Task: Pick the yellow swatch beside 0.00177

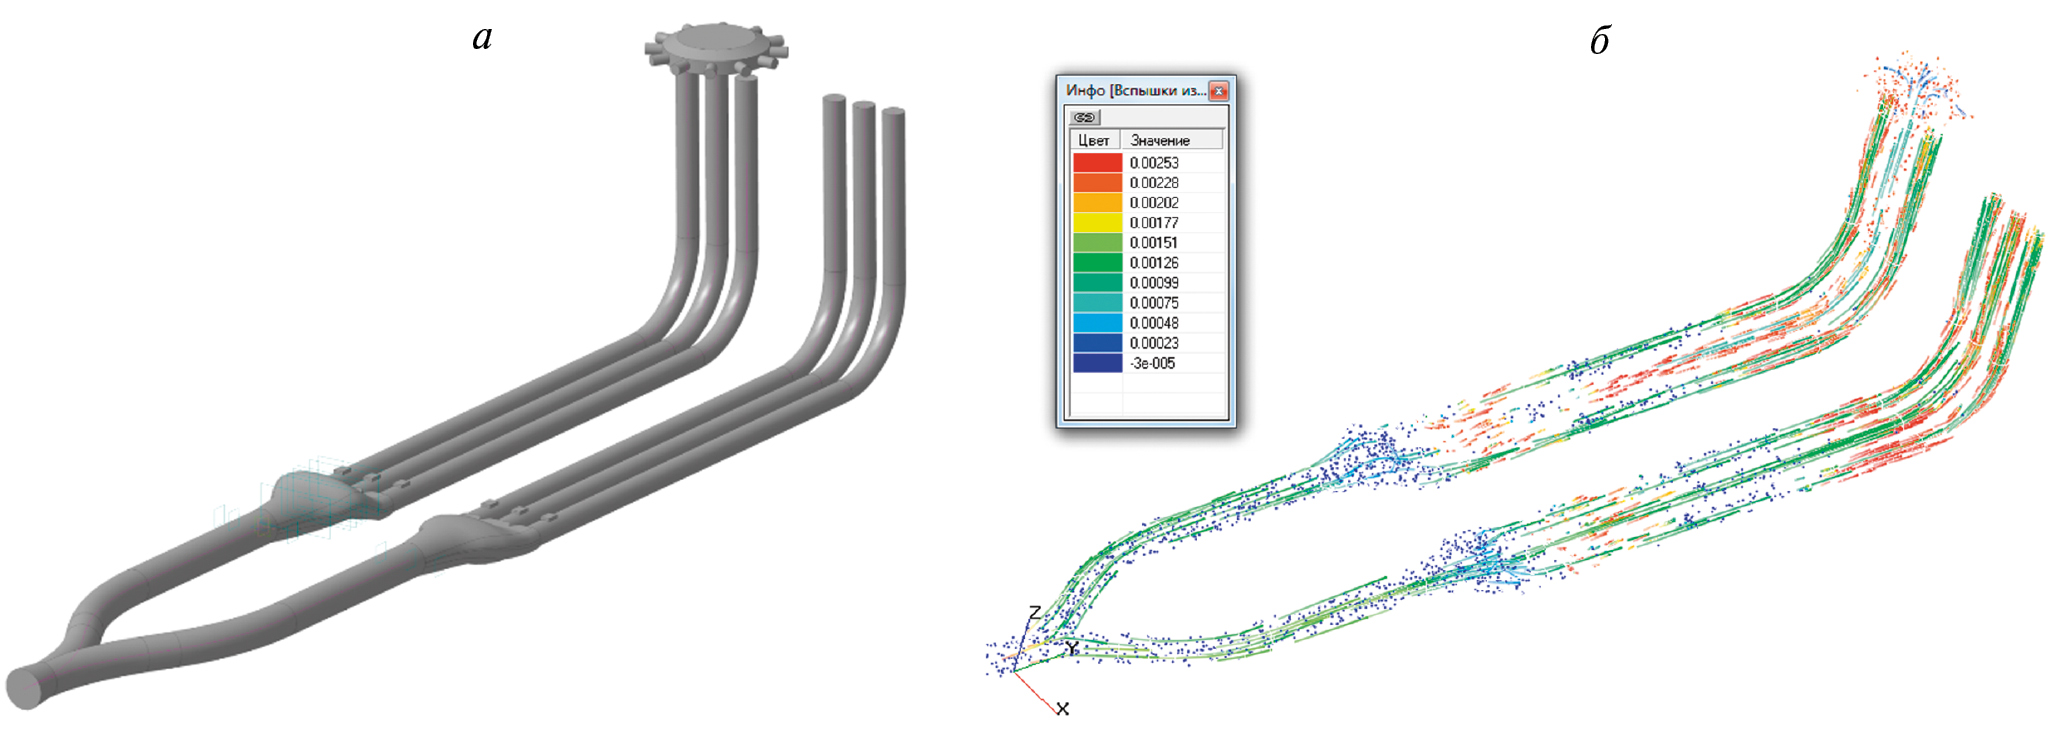Action: (1097, 223)
